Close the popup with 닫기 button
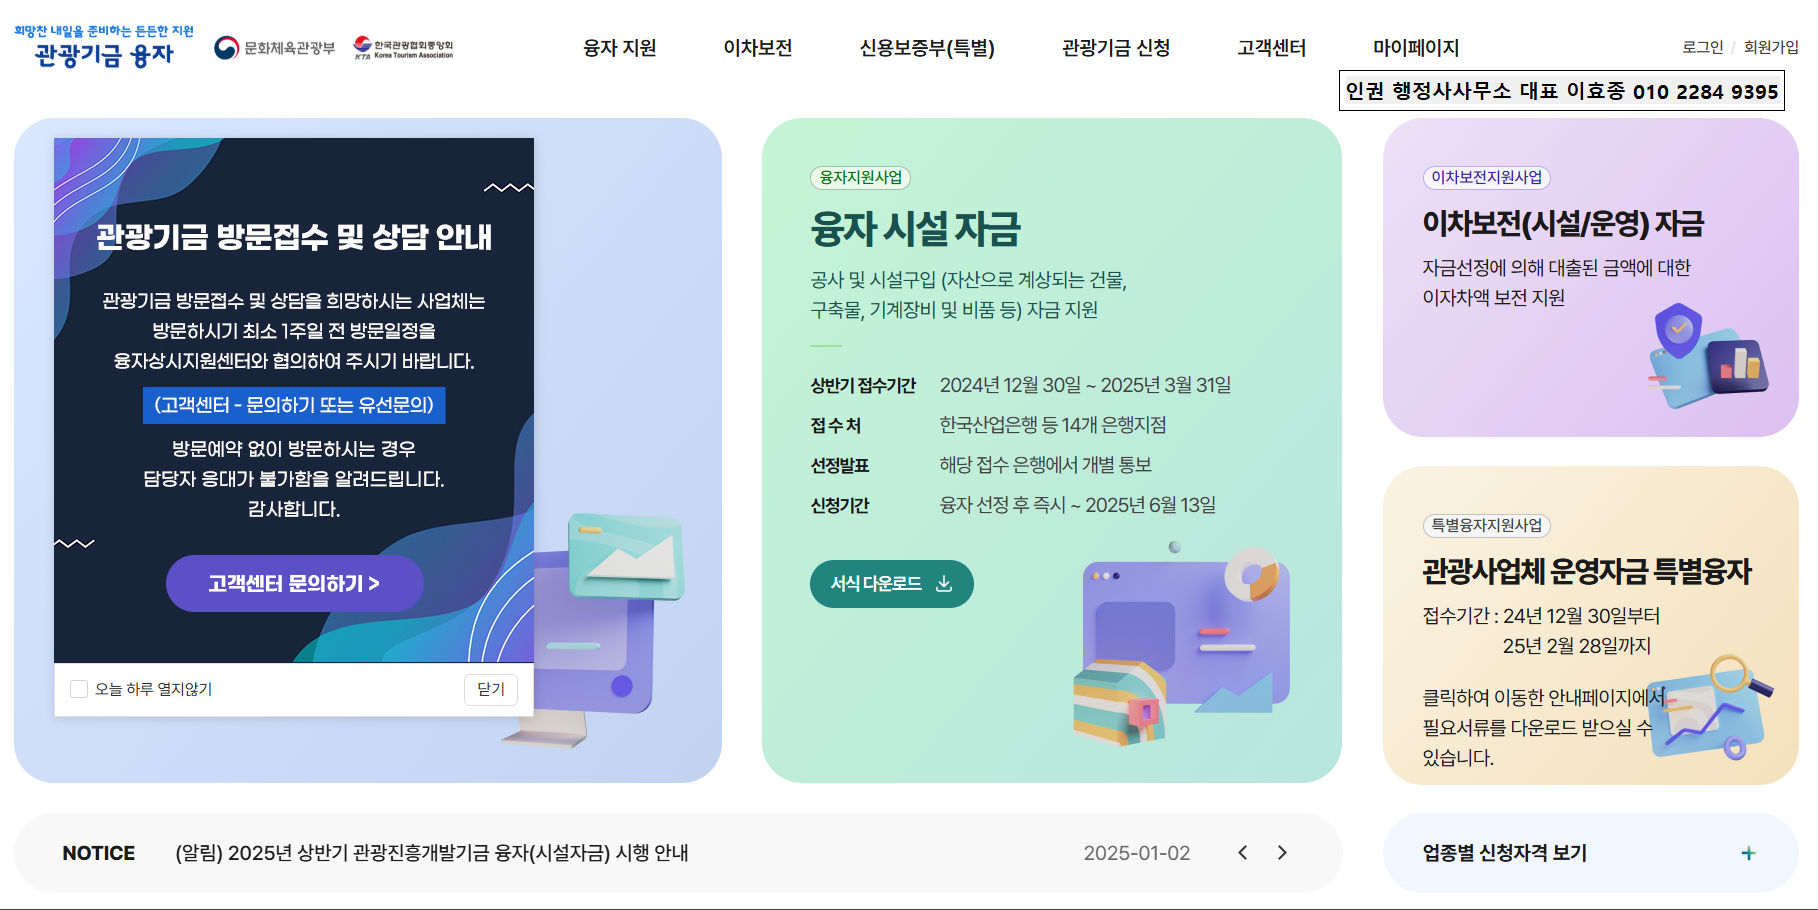The height and width of the screenshot is (910, 1818). tap(491, 689)
